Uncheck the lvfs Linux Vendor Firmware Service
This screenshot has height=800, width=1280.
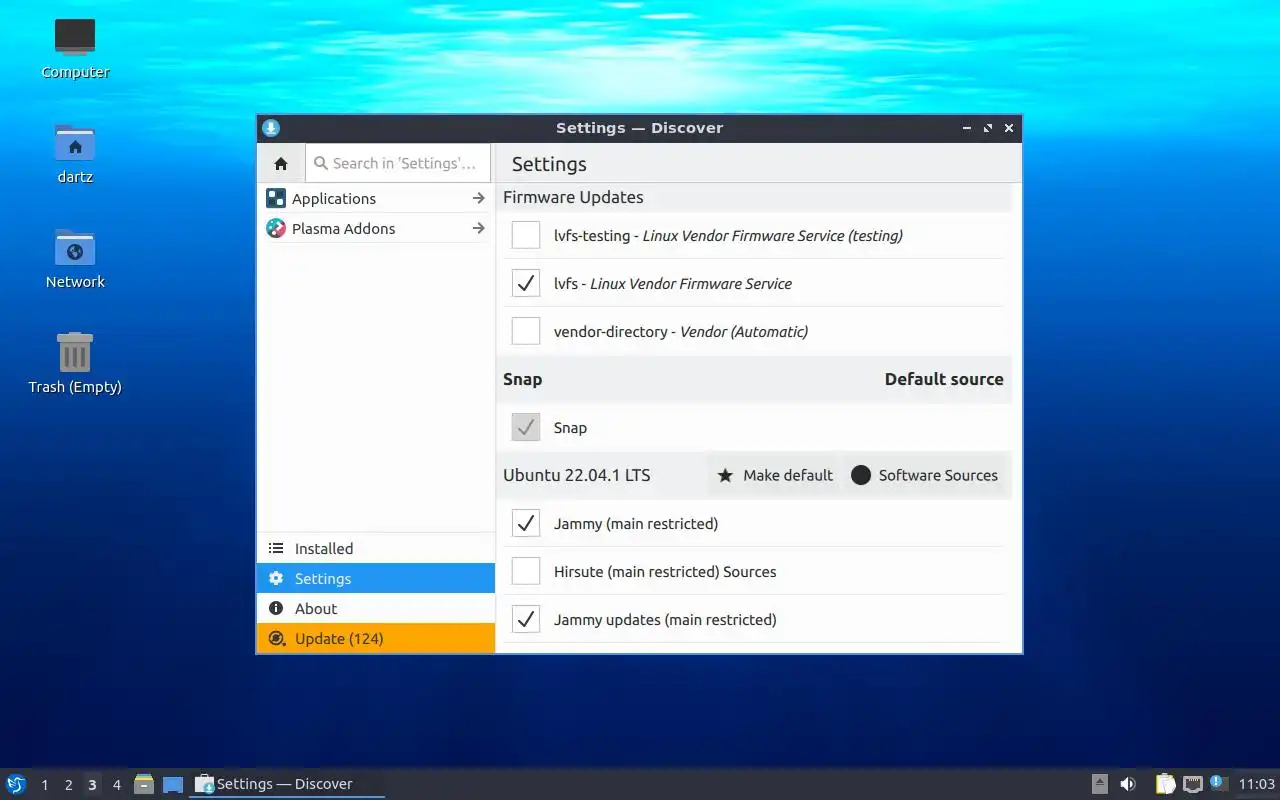(526, 283)
